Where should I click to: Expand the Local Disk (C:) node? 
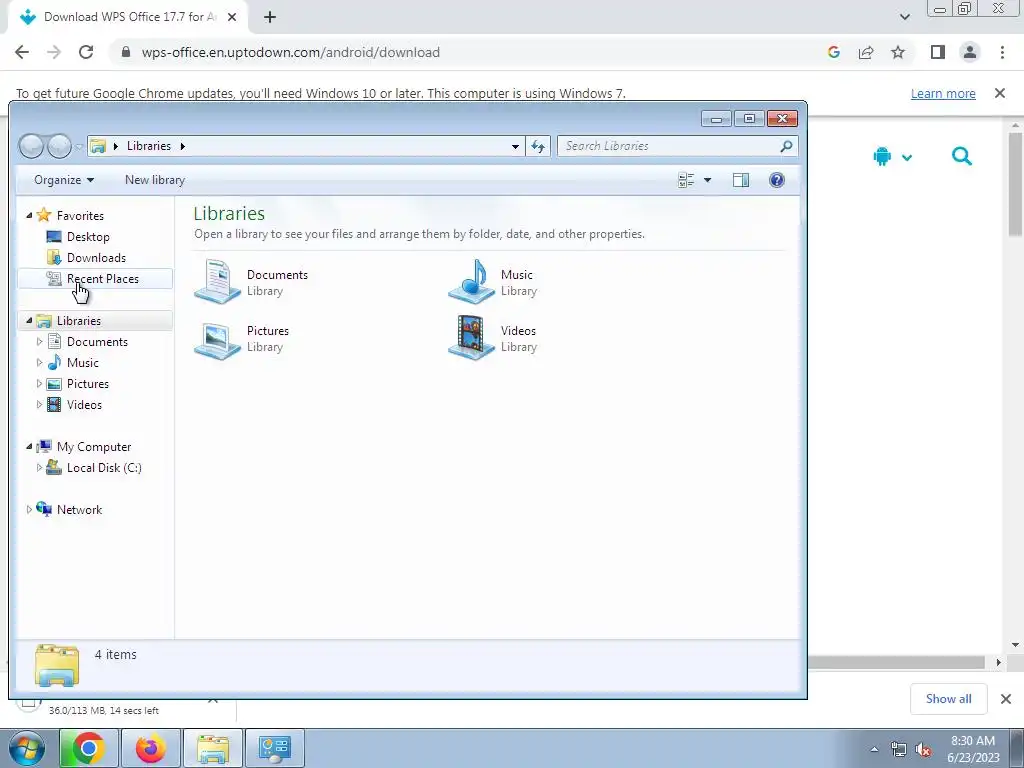(39, 468)
